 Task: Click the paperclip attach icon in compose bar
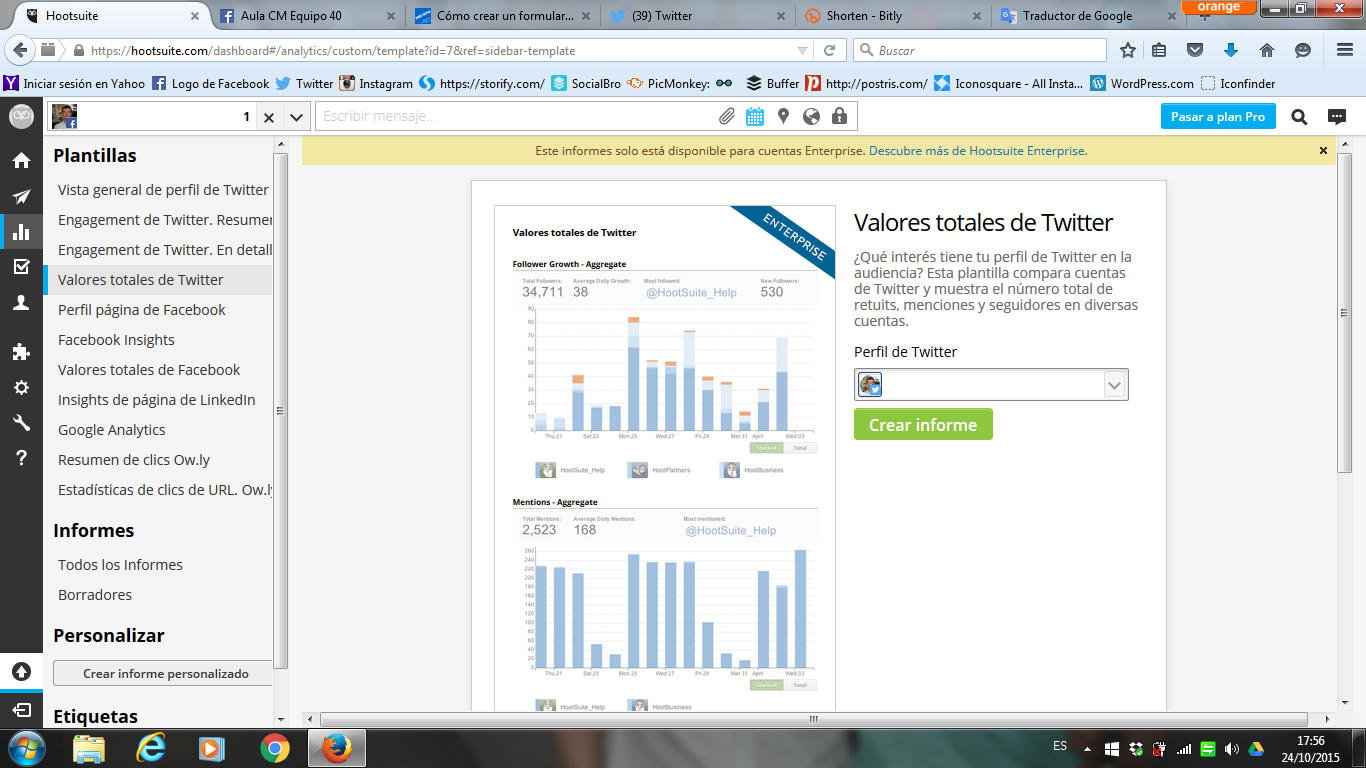[727, 117]
